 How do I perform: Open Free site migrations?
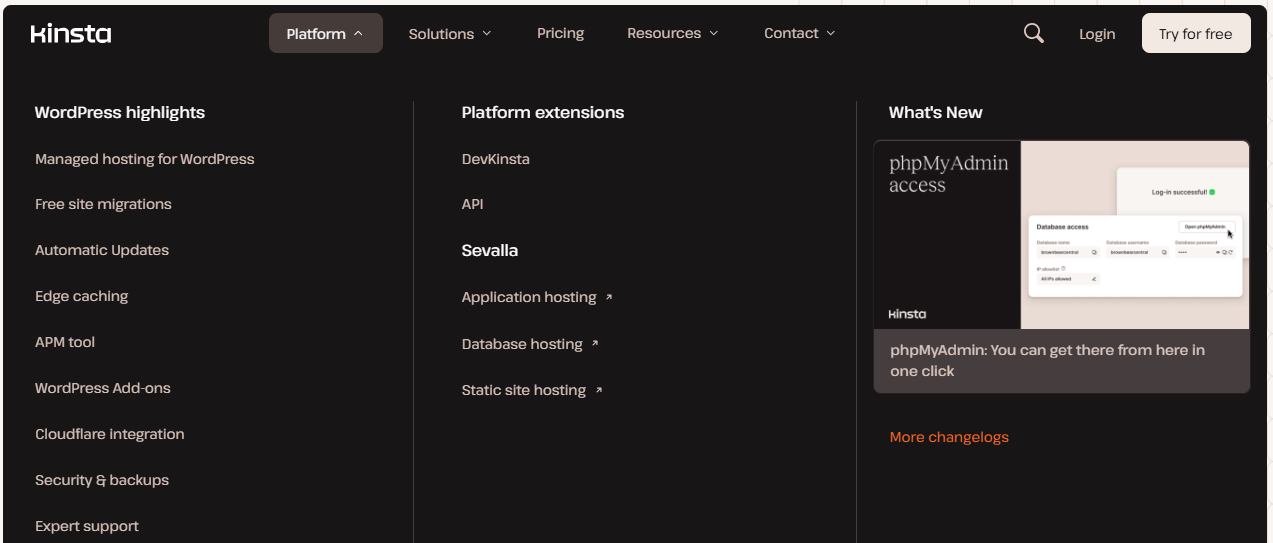coord(103,204)
